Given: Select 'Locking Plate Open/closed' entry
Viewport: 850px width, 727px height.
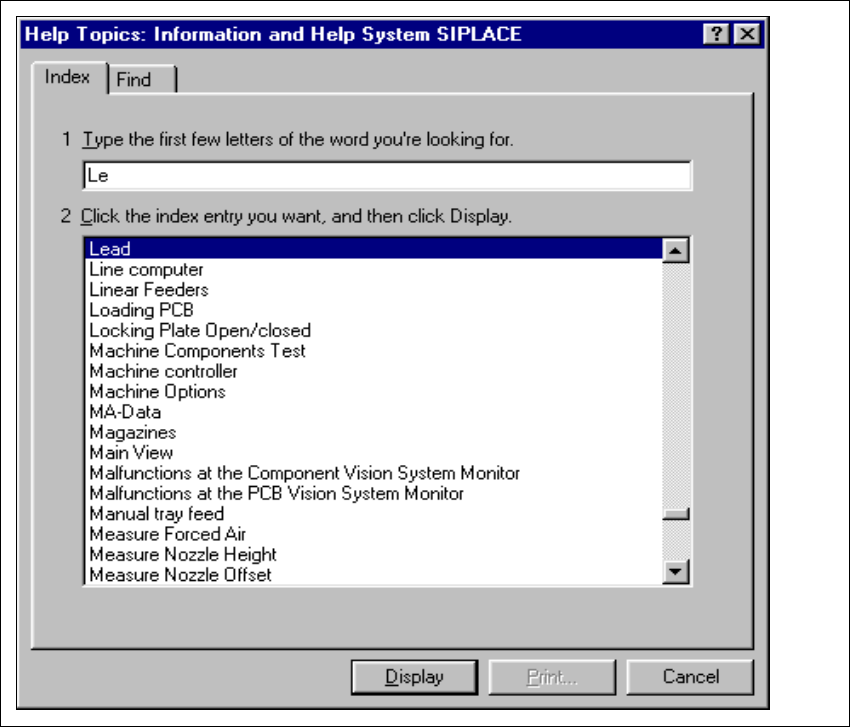Looking at the screenshot, I should click(x=374, y=330).
